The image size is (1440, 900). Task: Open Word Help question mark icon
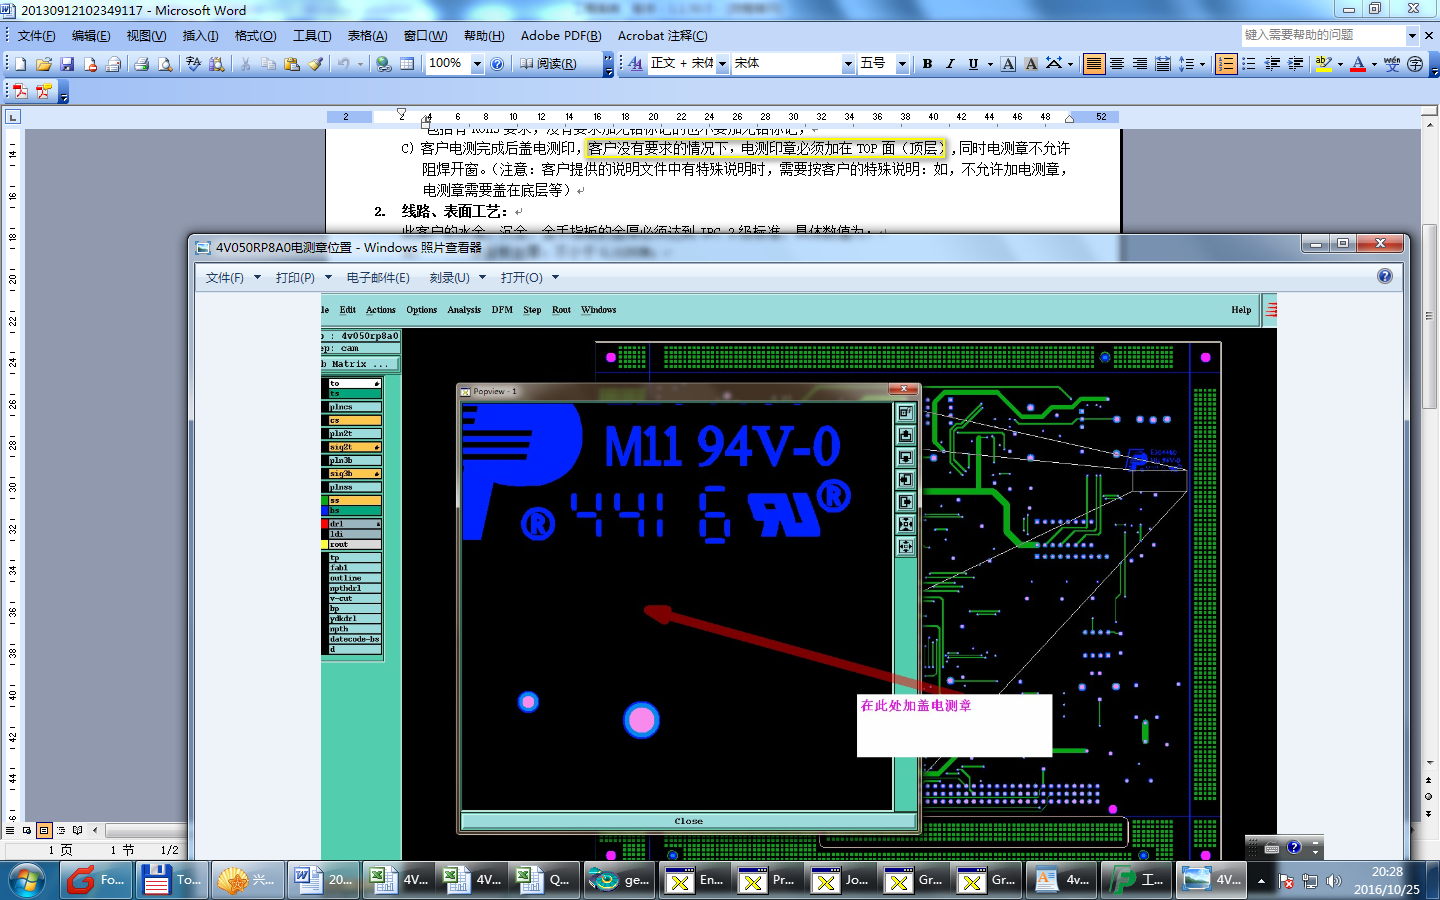[x=497, y=64]
